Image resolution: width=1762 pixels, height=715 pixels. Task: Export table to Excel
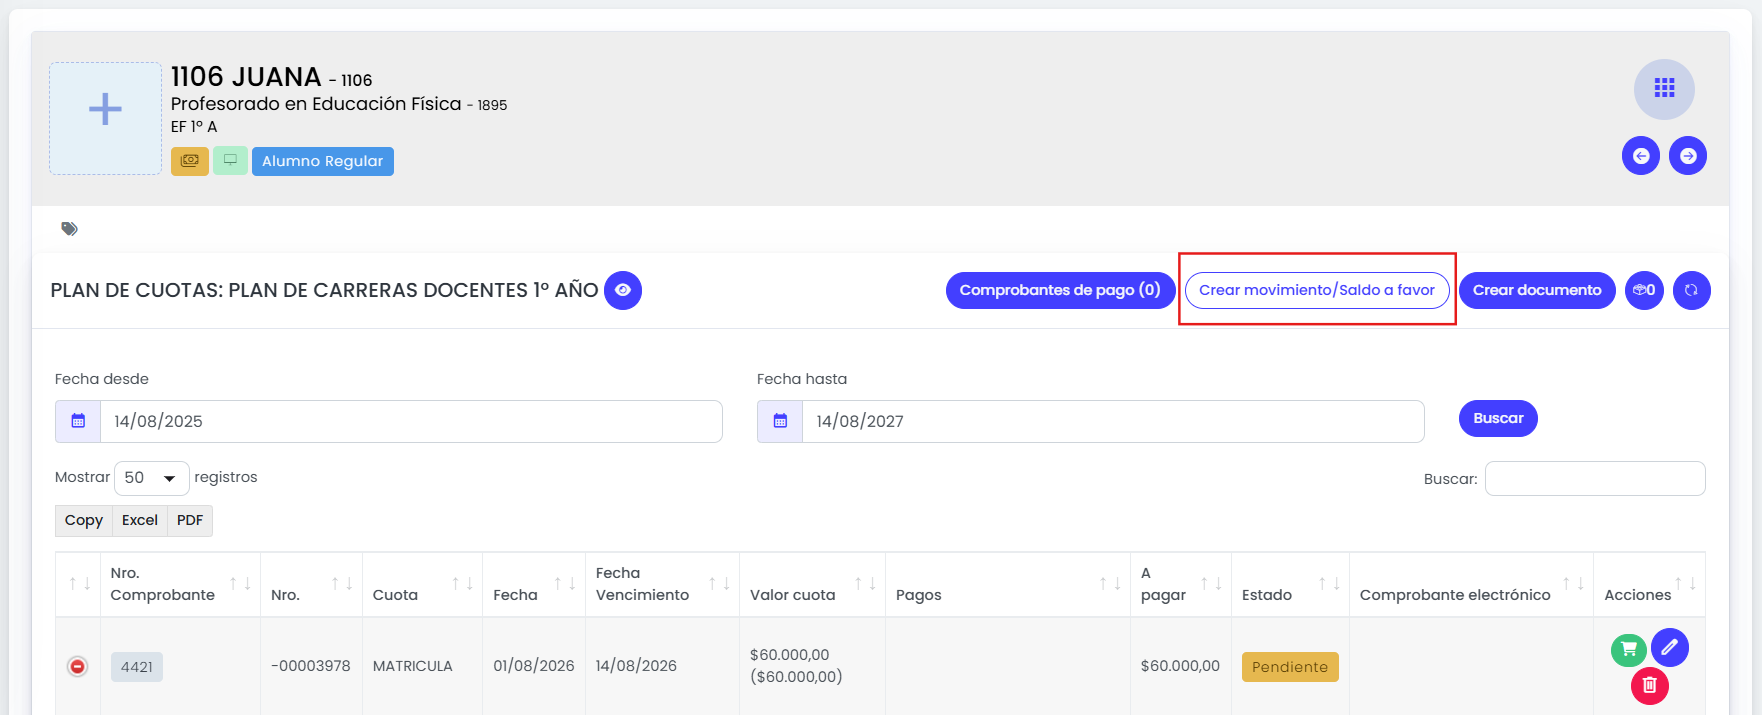(x=140, y=520)
